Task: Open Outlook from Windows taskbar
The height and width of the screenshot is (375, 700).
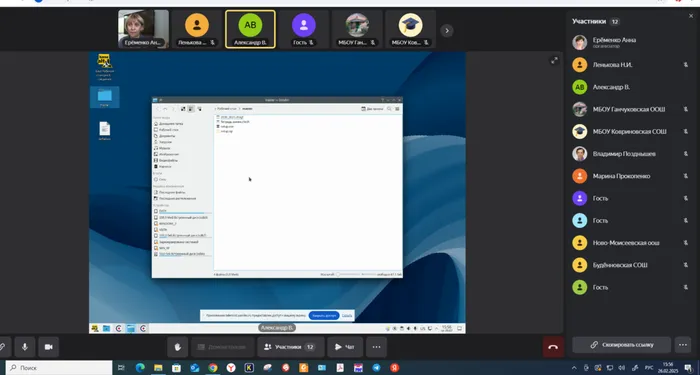Action: (x=195, y=368)
